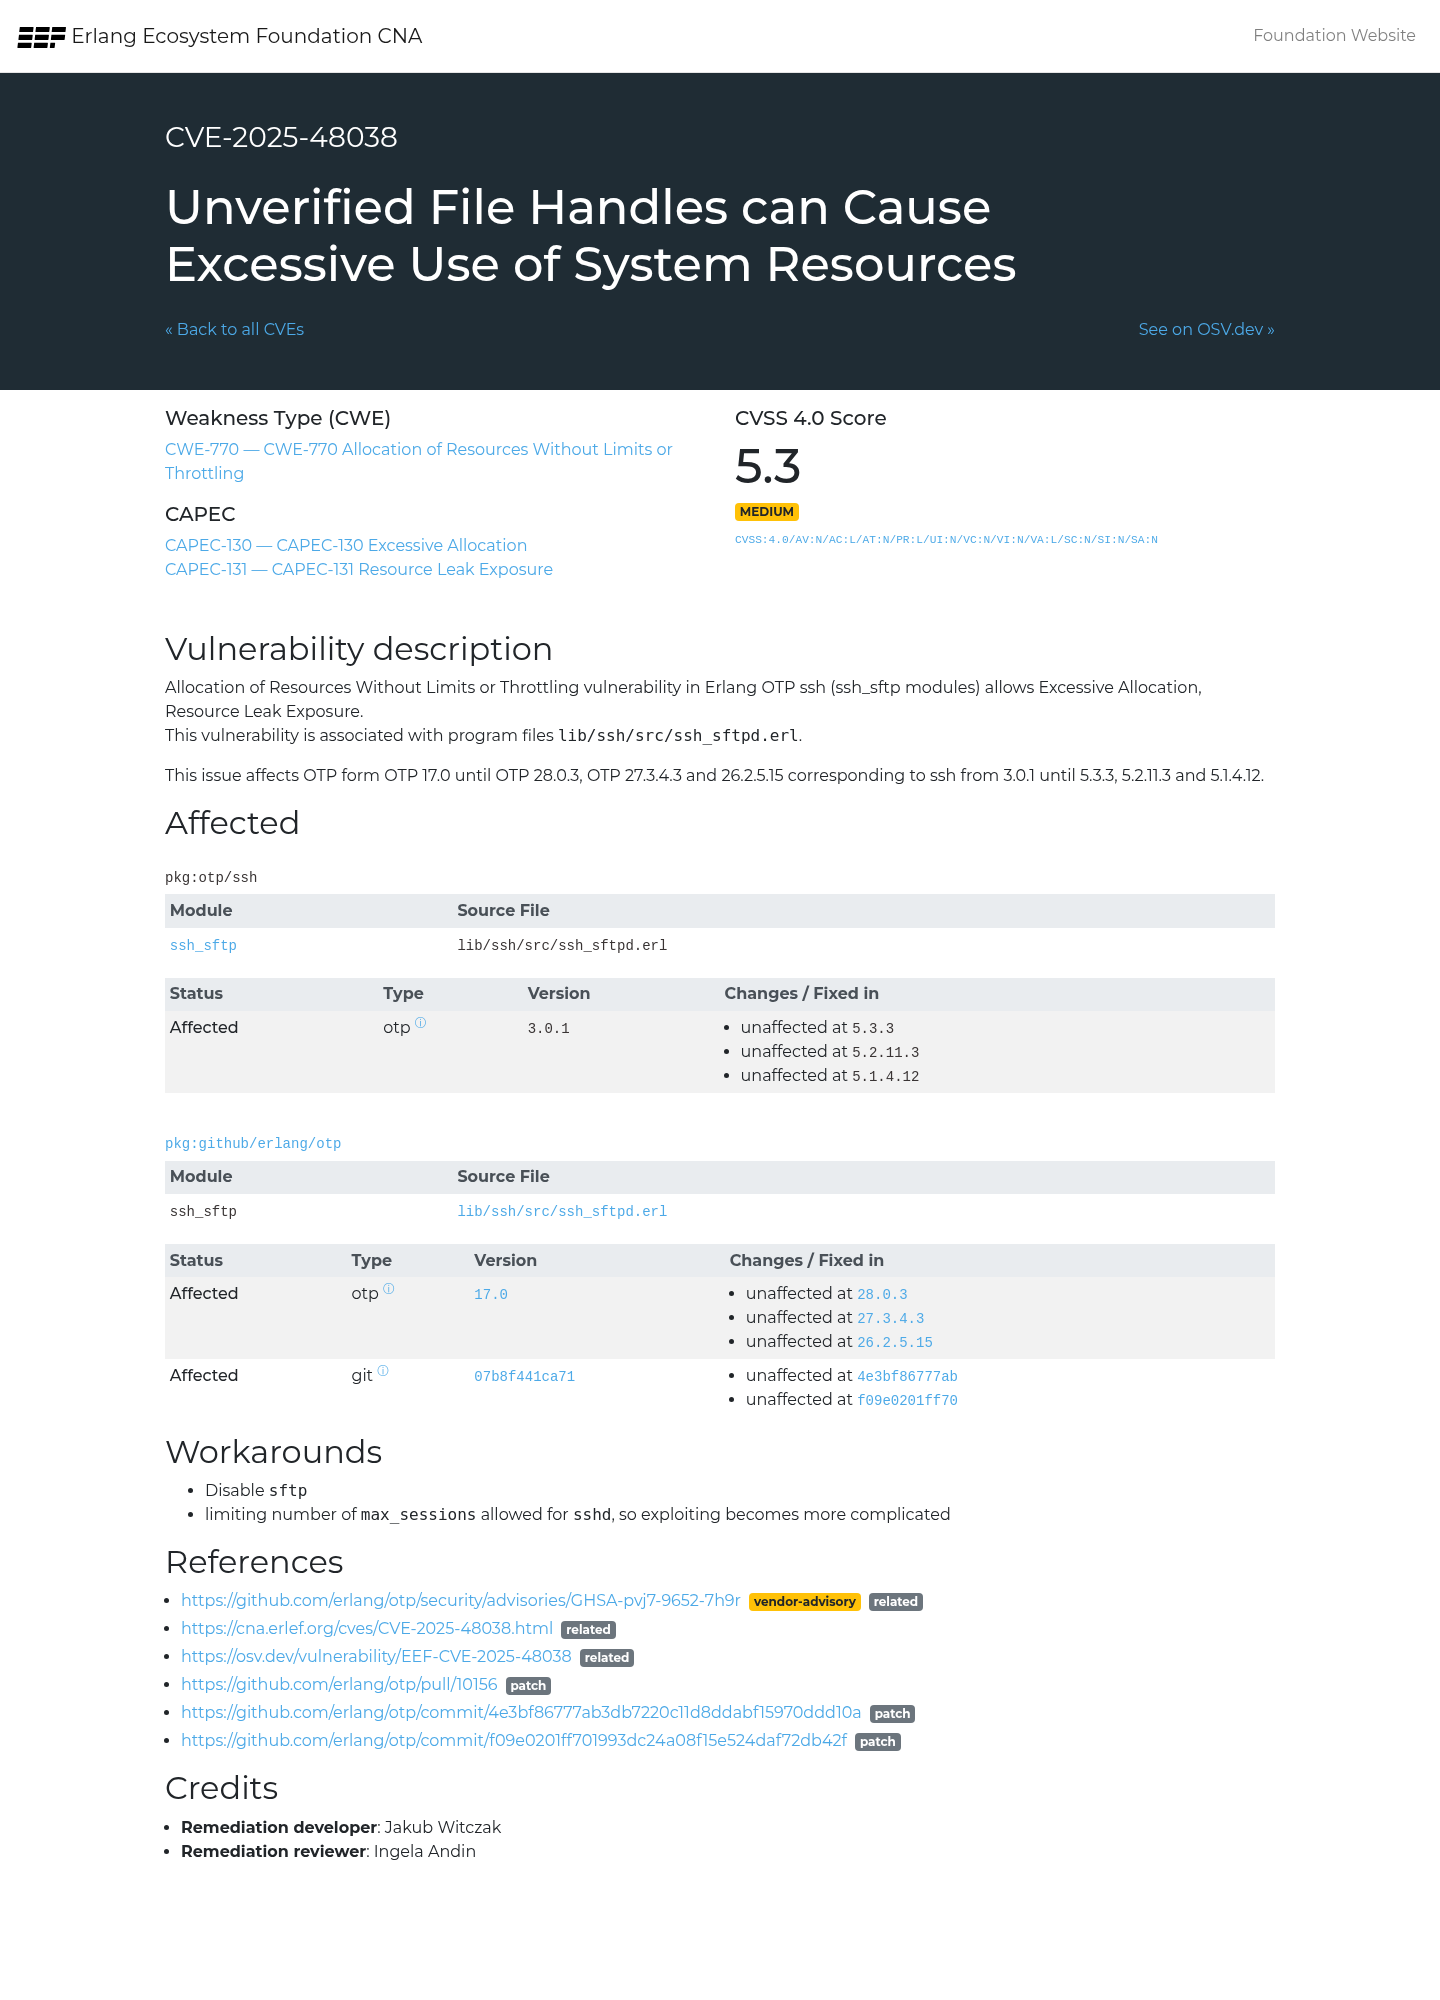Screen dimensions: 1440x2000
Task: Open Erlang Ecosystem Foundation CNA home title
Action: [247, 36]
